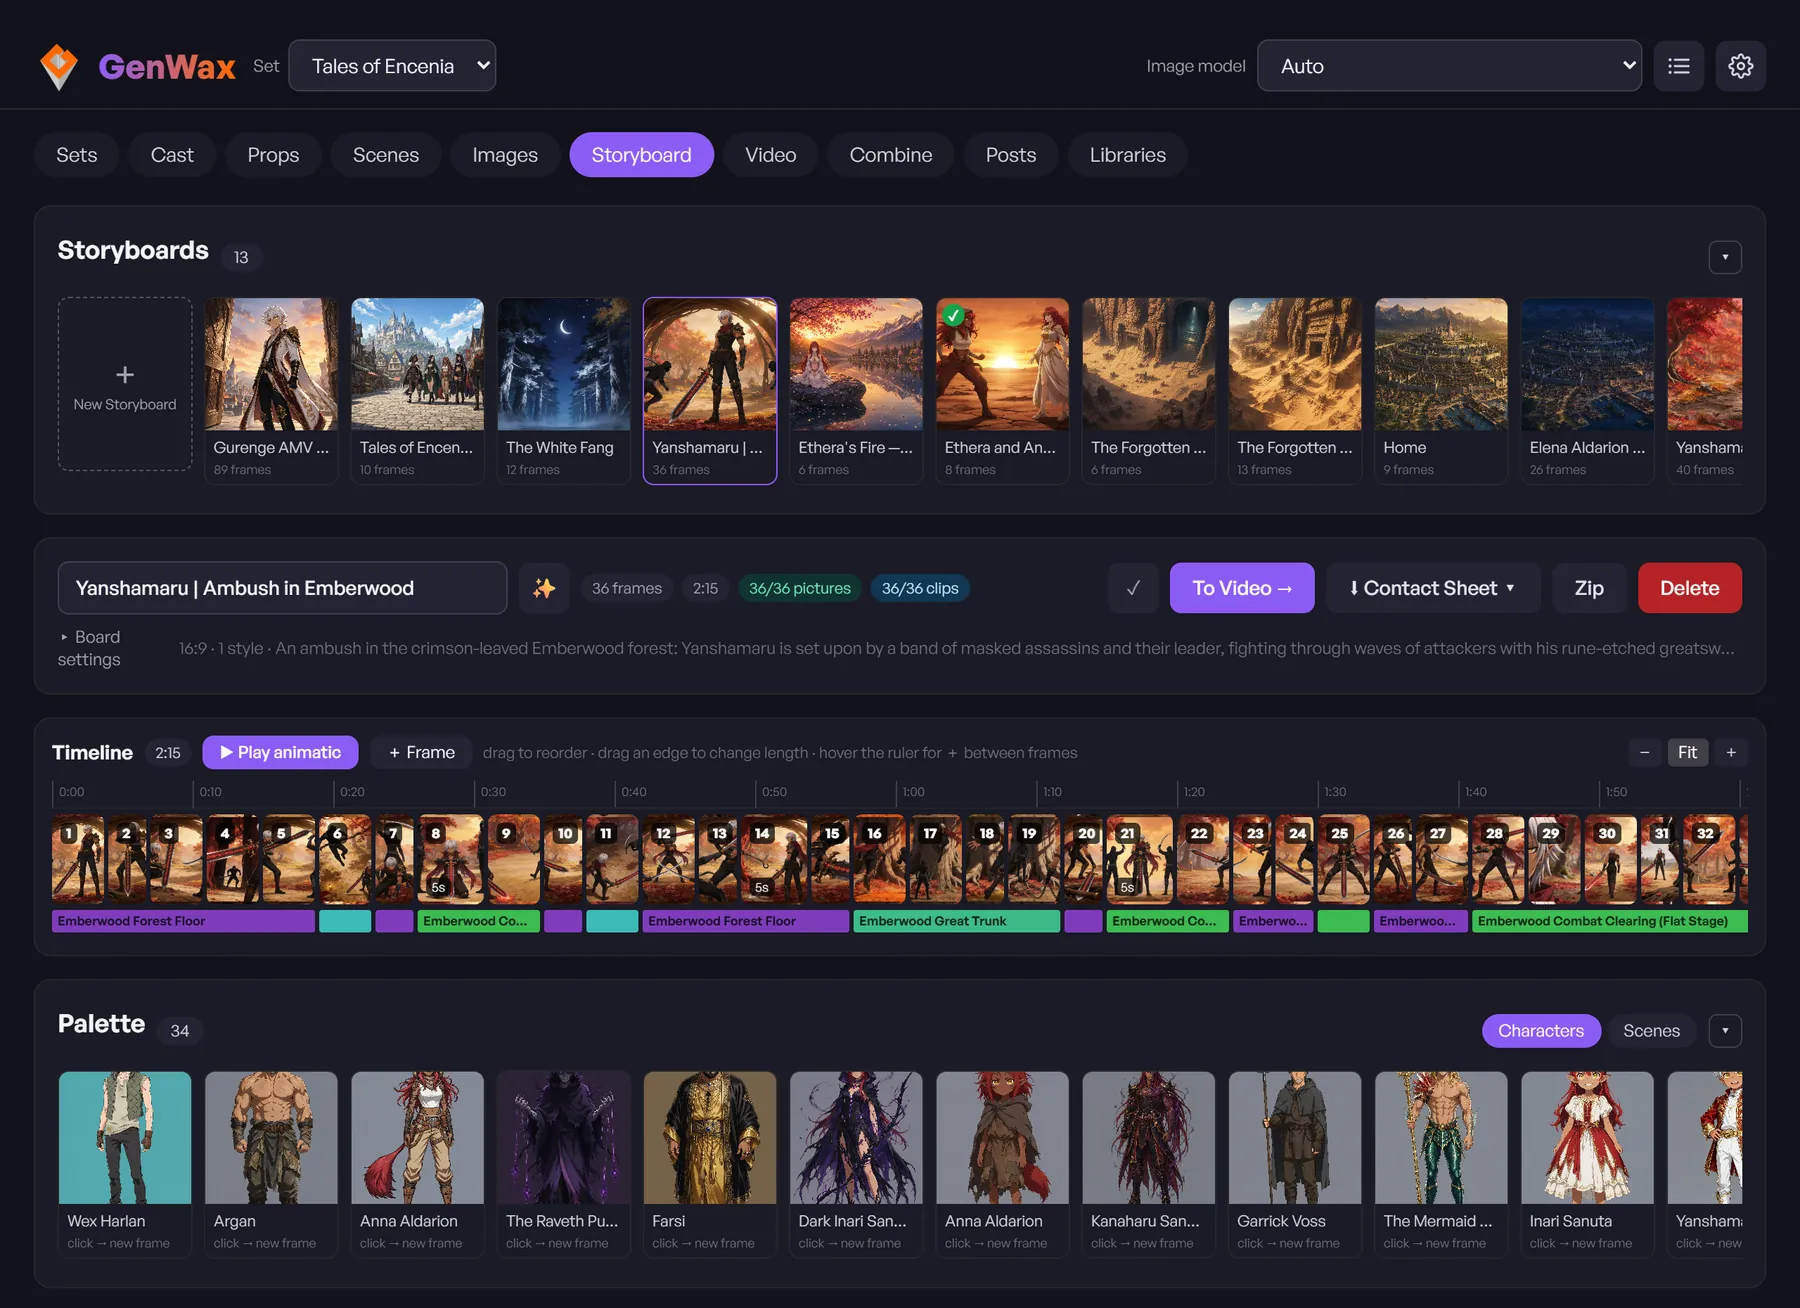The width and height of the screenshot is (1800, 1308).
Task: Toggle Fit zoom for the timeline
Action: click(x=1688, y=752)
